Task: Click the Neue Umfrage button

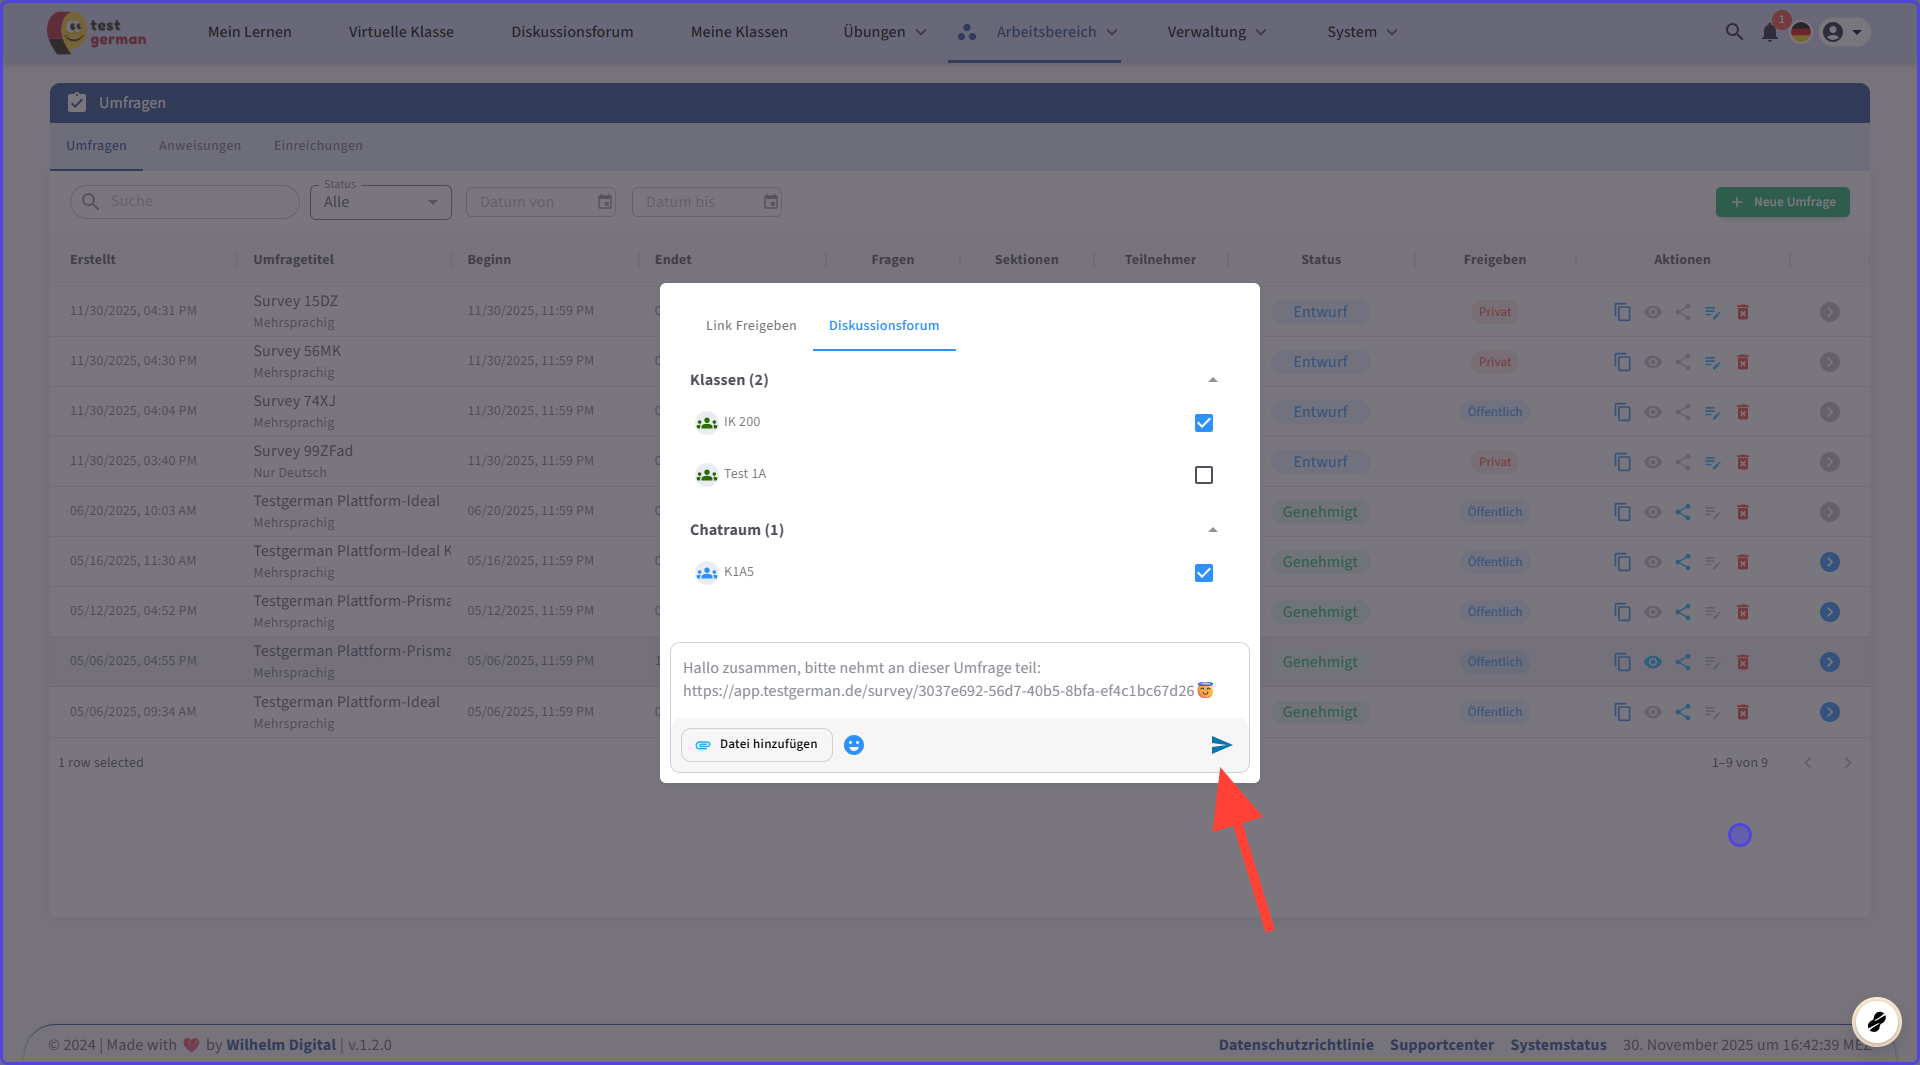Action: point(1782,202)
